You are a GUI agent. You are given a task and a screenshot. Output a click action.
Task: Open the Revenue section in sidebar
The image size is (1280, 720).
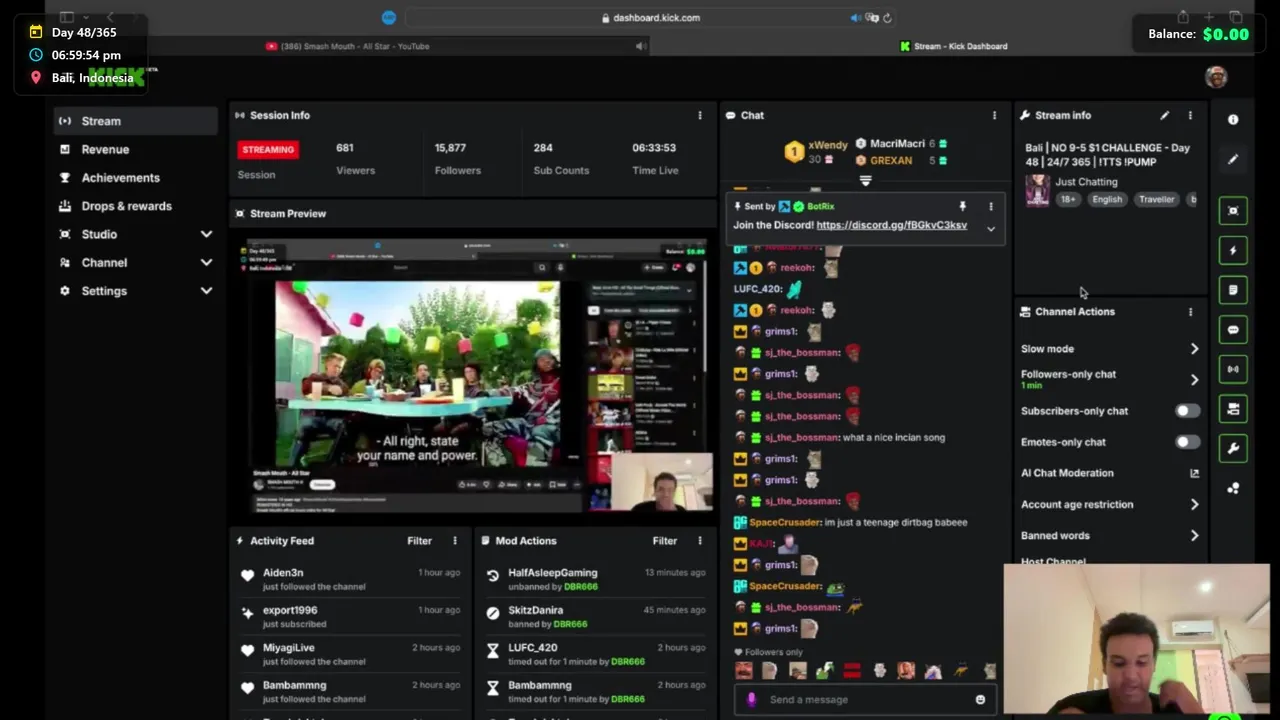135,149
